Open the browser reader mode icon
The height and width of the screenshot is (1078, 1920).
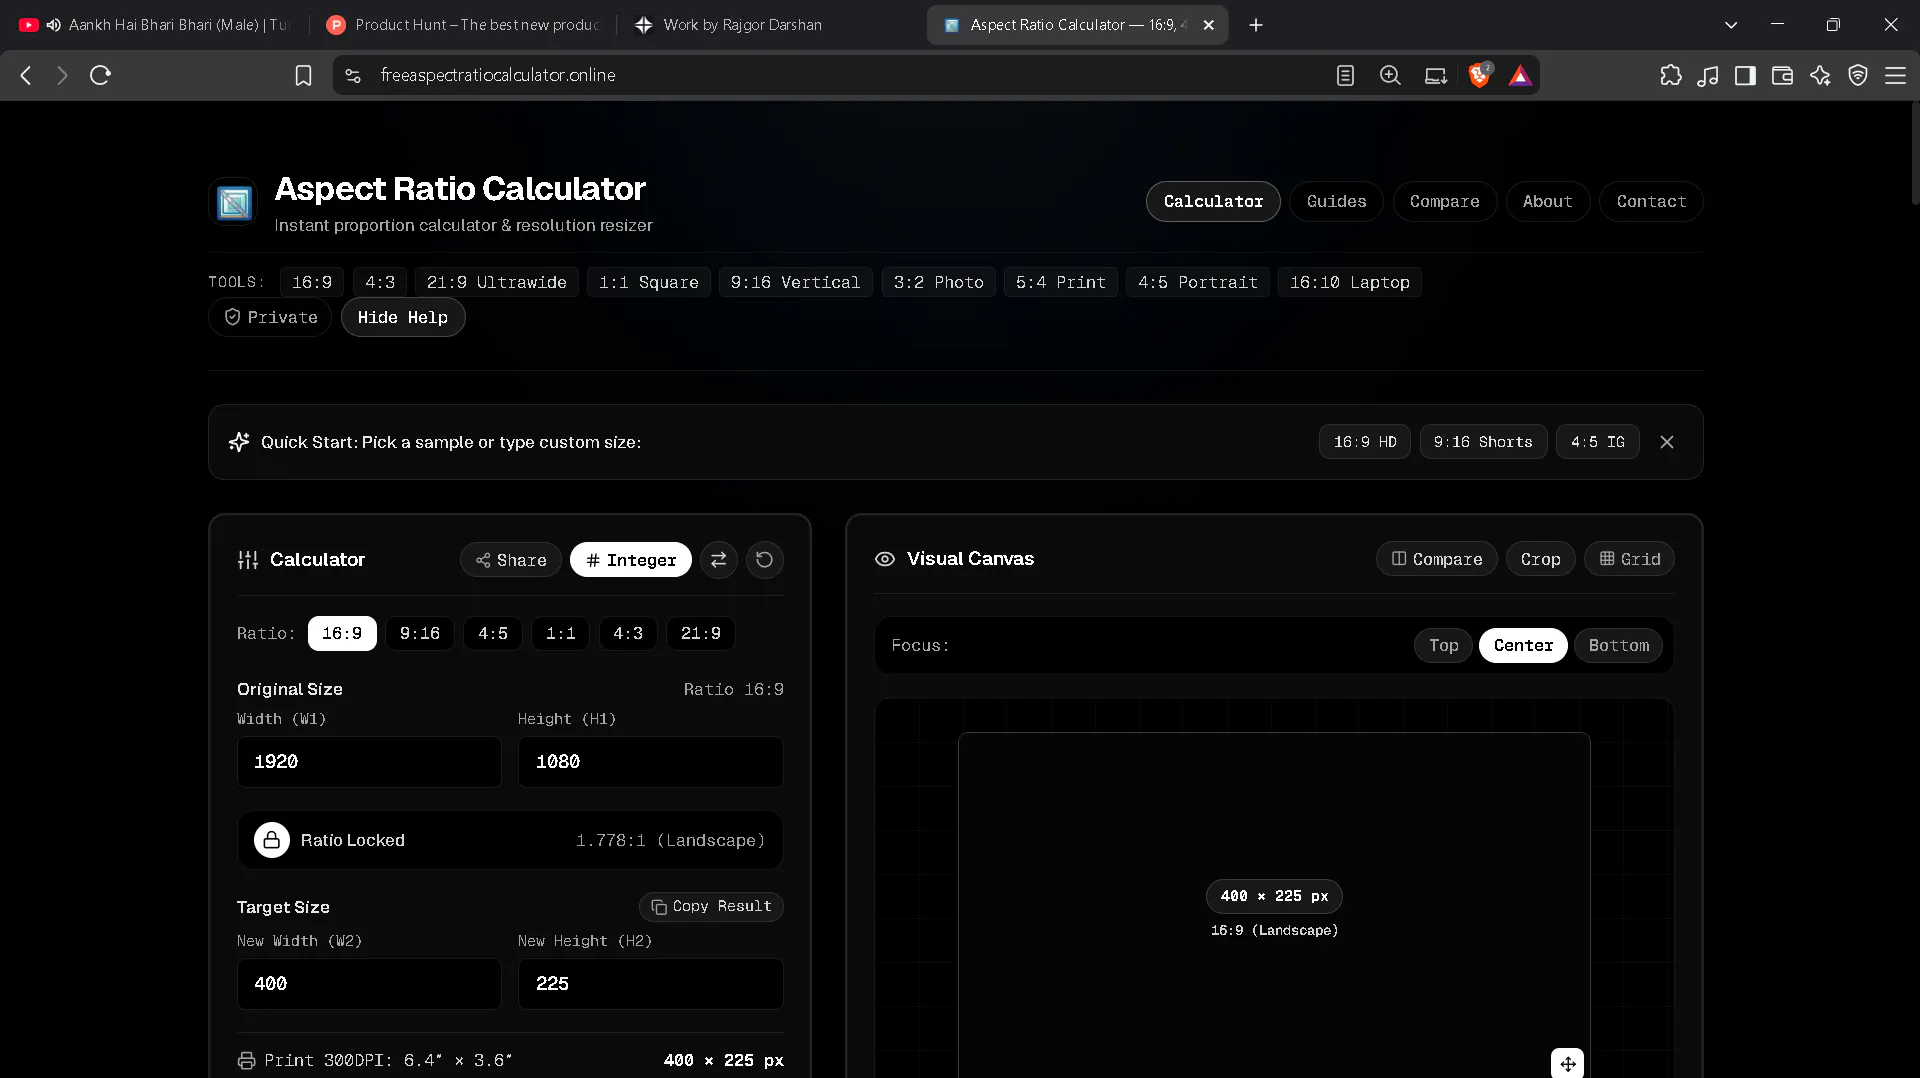click(x=1345, y=75)
